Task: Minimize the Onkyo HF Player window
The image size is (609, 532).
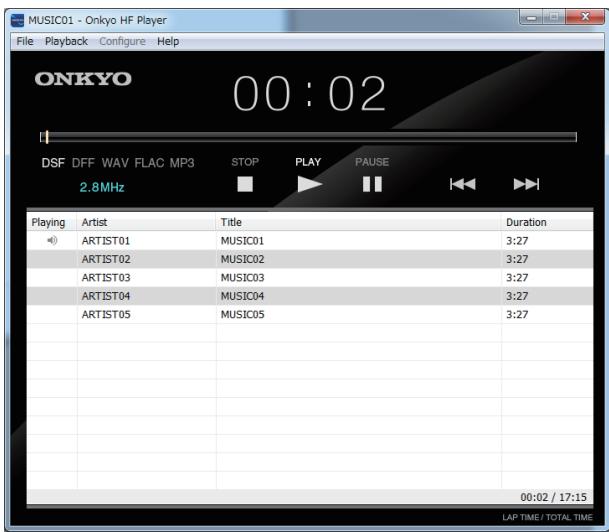Action: click(532, 17)
